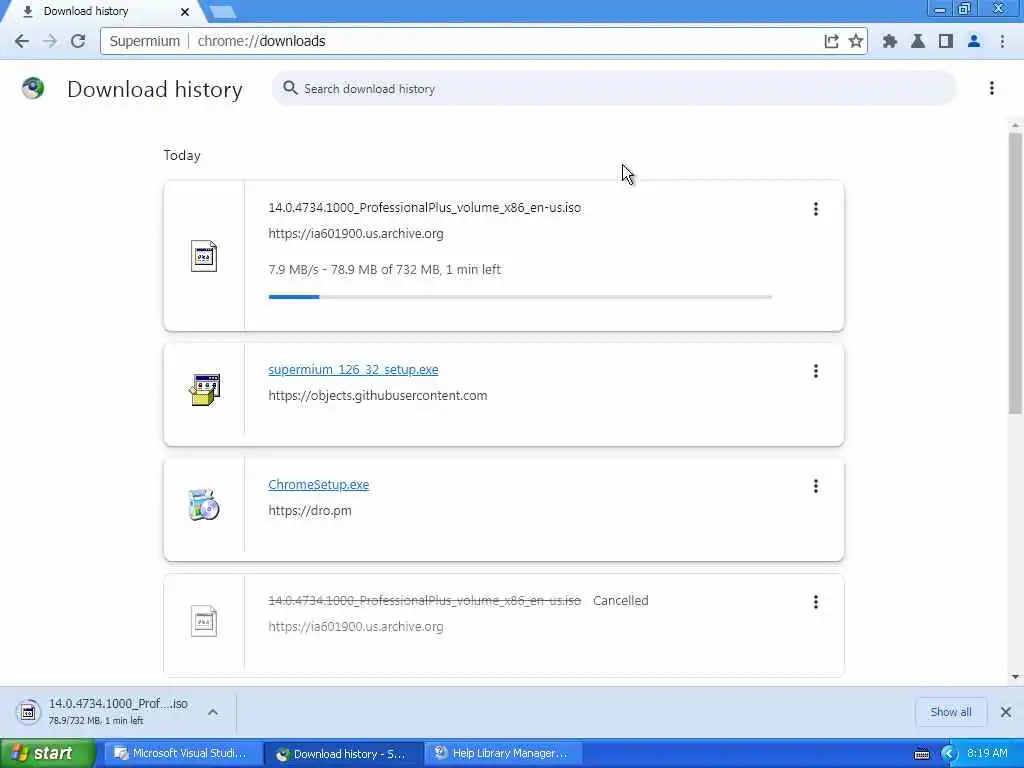
Task: Click the Supermium site chip in address bar
Action: 144,41
